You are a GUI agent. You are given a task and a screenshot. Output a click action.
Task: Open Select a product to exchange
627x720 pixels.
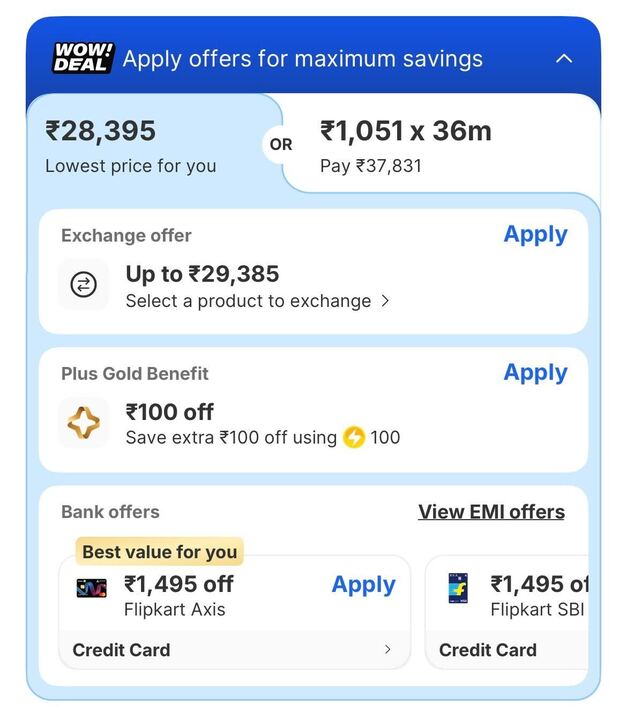click(x=257, y=301)
